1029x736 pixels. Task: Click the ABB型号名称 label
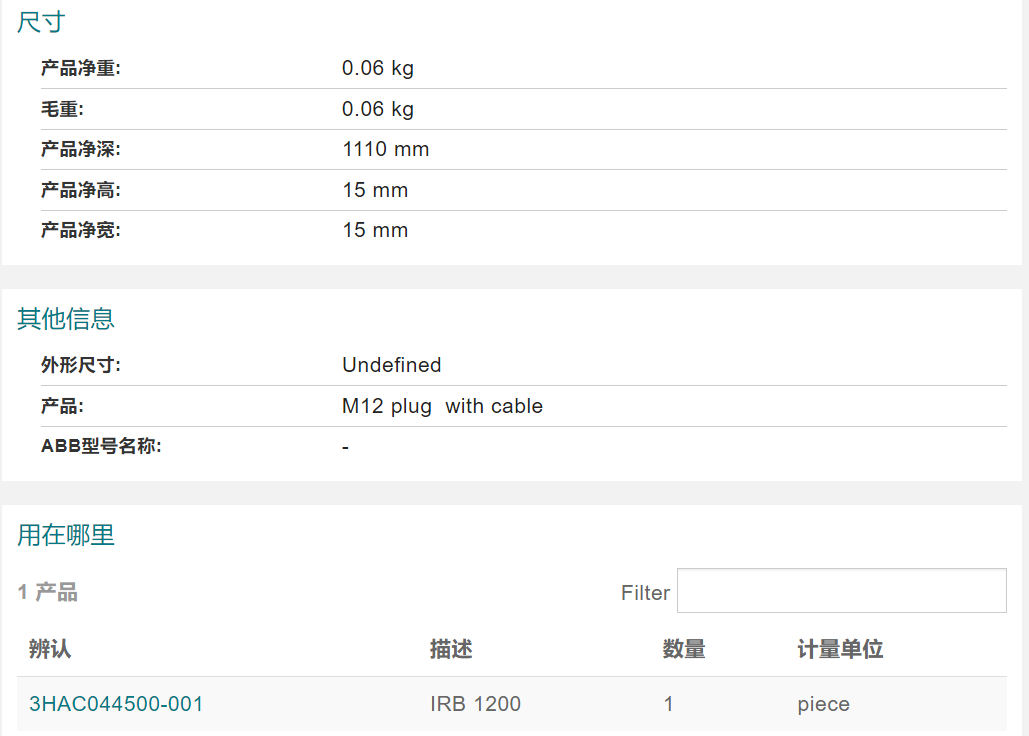pyautogui.click(x=101, y=446)
